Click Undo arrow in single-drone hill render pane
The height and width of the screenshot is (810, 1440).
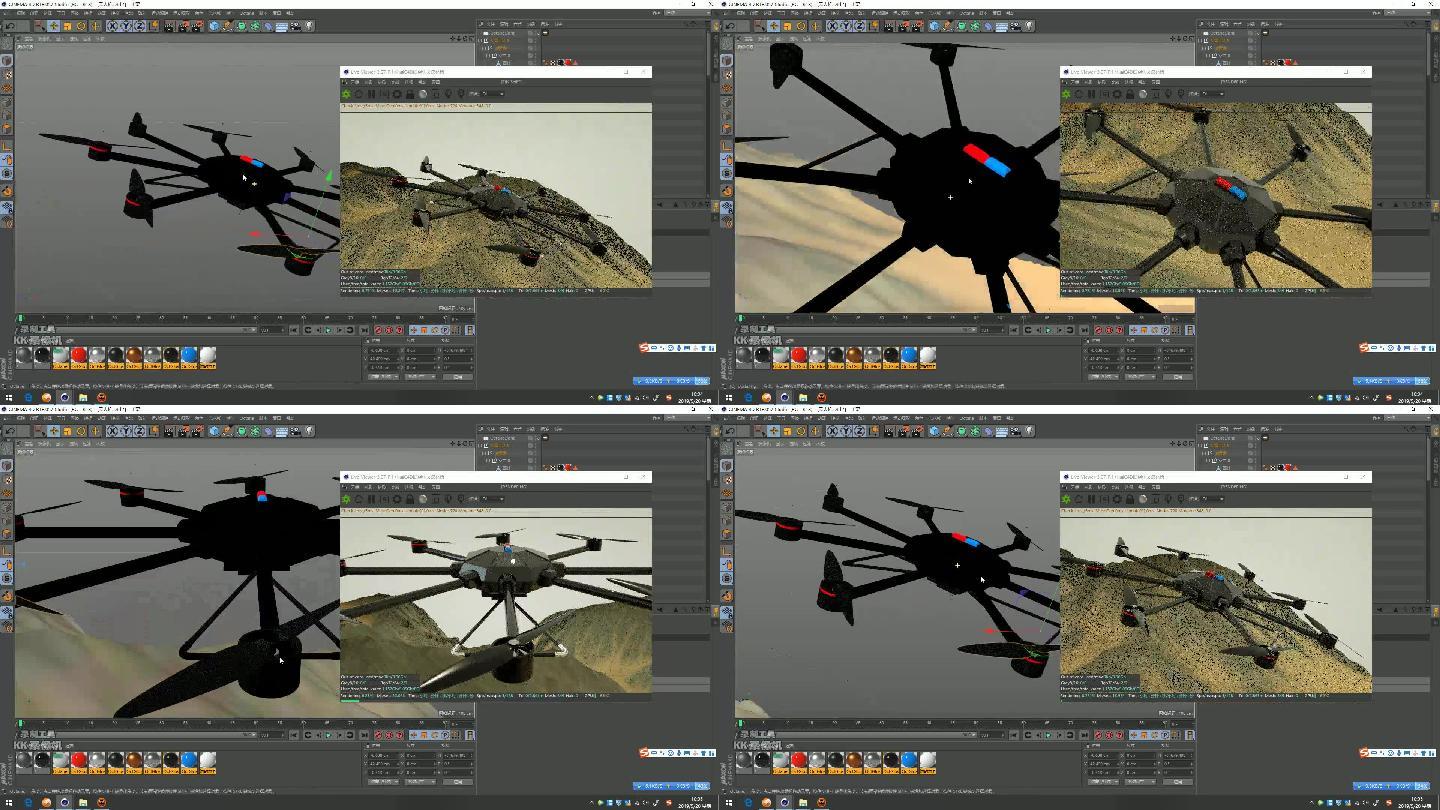[10, 26]
